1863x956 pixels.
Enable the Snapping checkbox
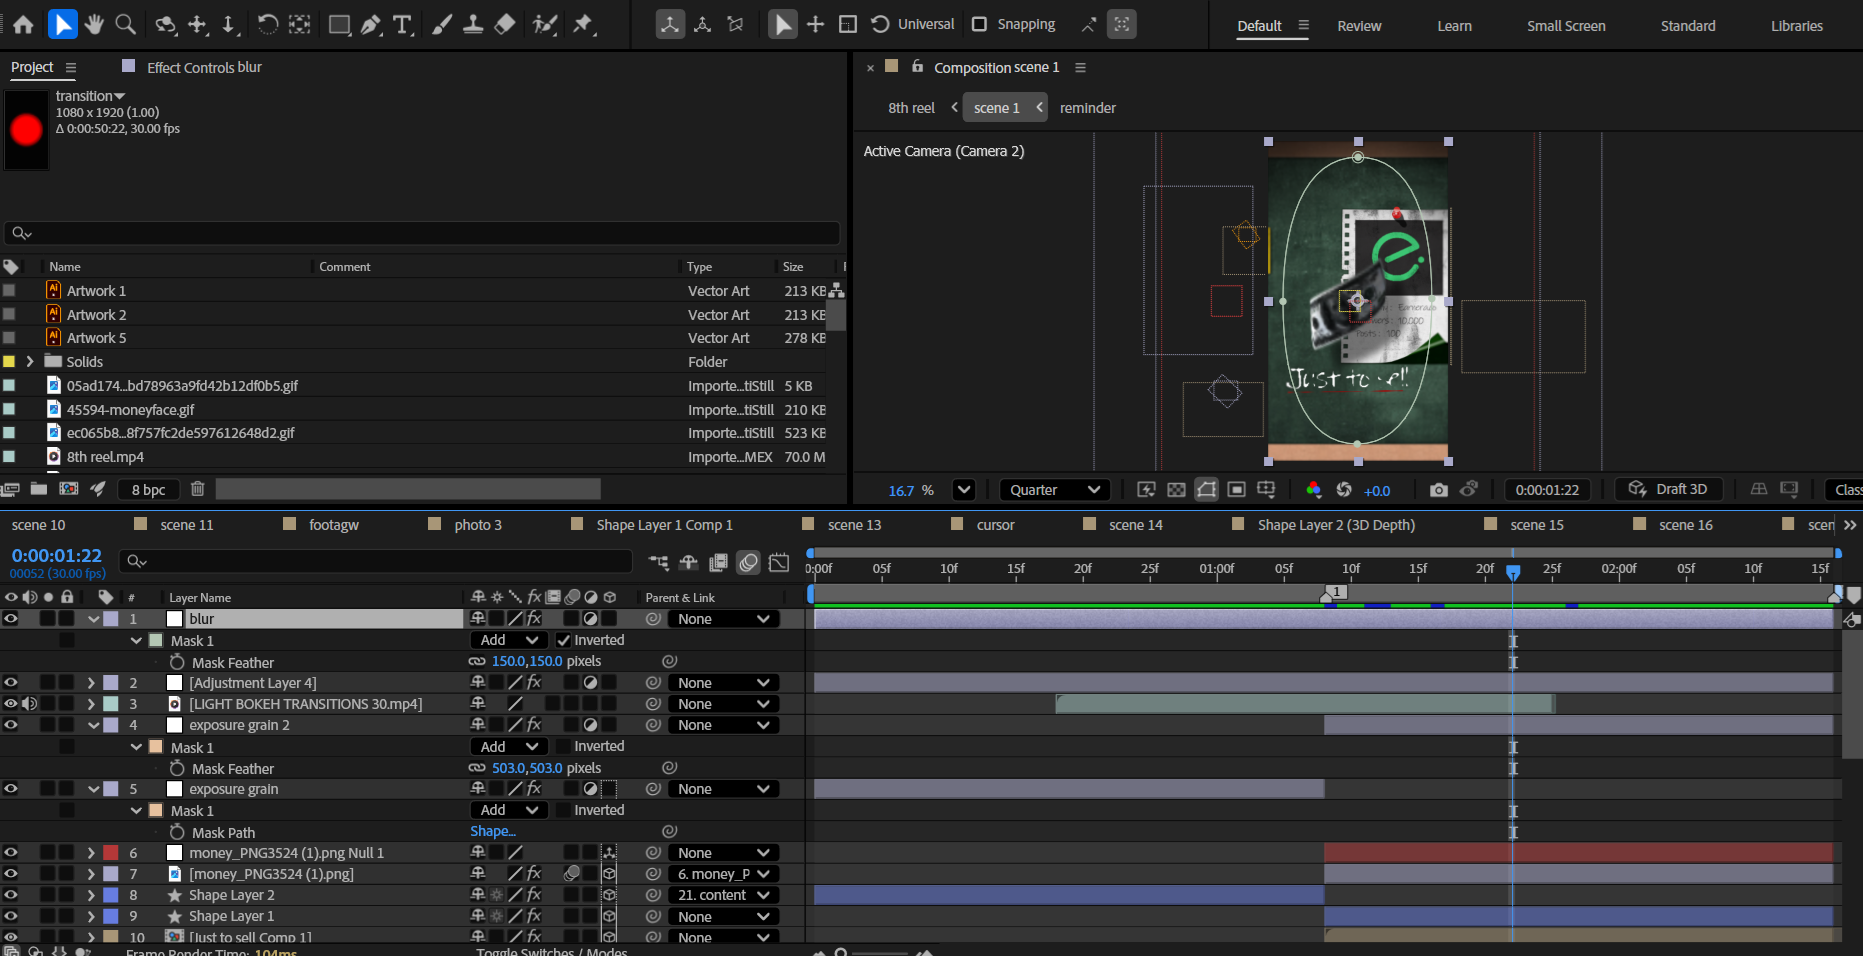[980, 24]
